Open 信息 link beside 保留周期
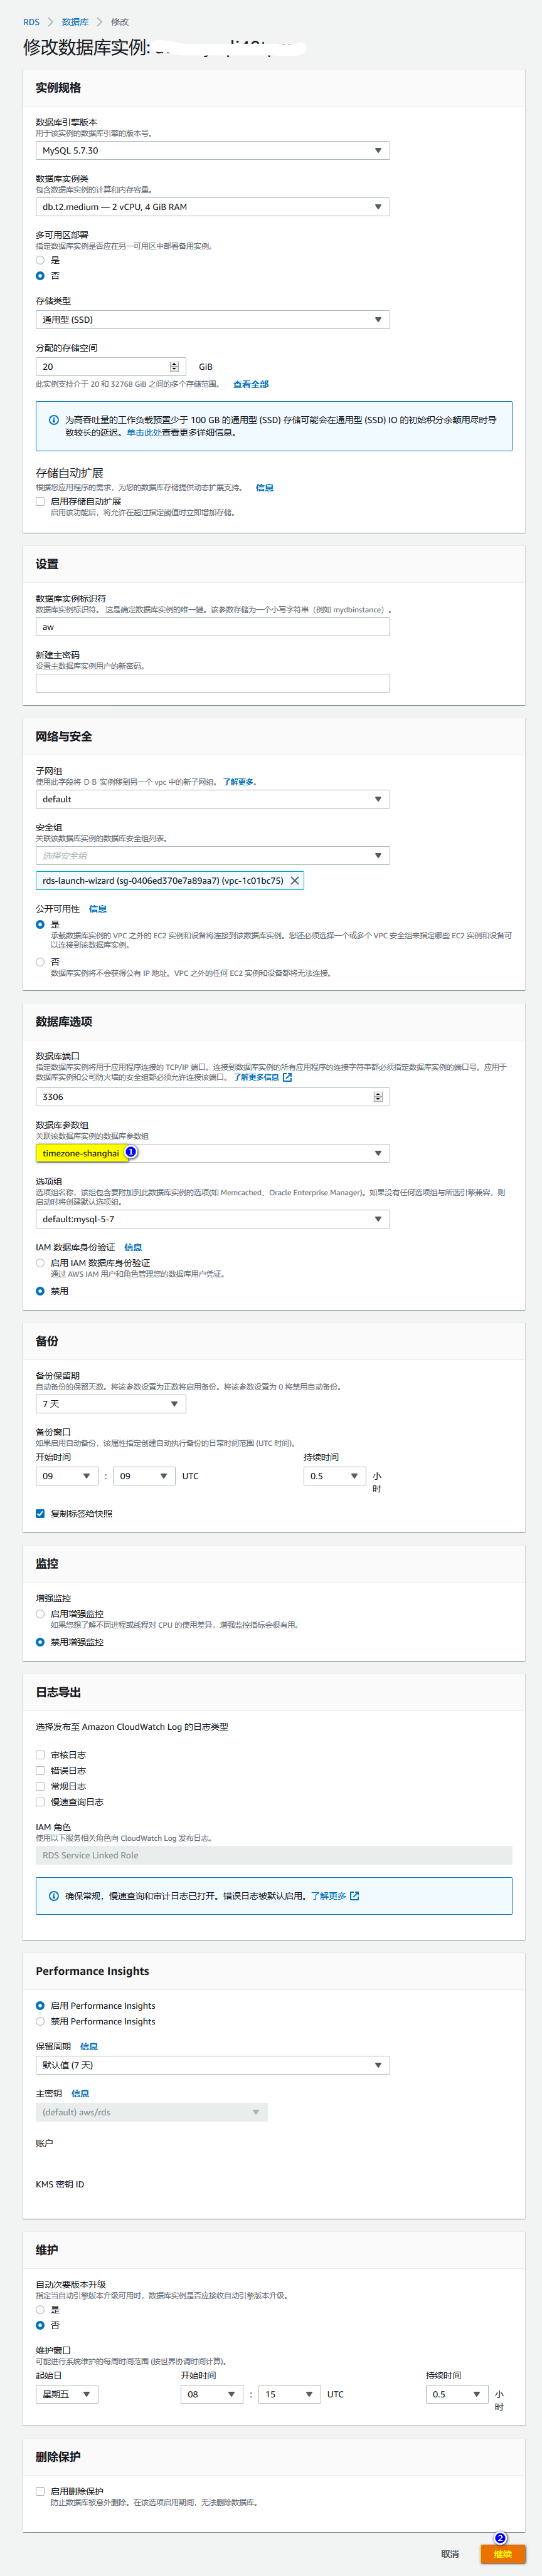Image resolution: width=542 pixels, height=2576 pixels. pyautogui.click(x=89, y=2047)
